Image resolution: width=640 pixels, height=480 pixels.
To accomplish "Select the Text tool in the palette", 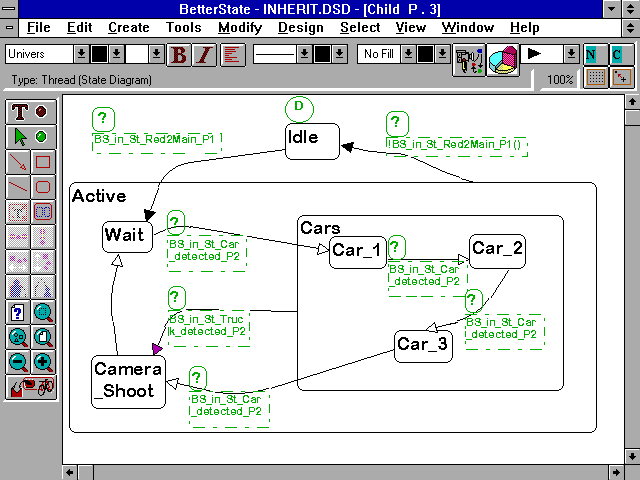I will [20, 111].
